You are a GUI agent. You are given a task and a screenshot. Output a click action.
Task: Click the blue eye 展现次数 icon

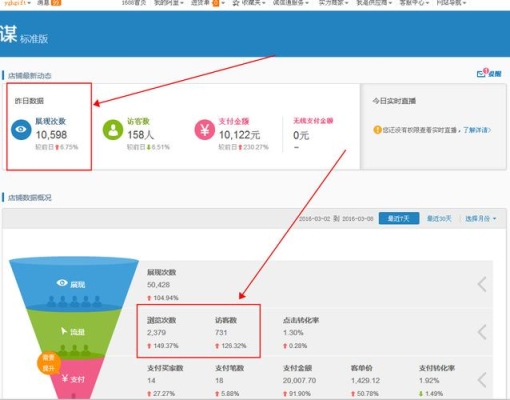pyautogui.click(x=21, y=130)
